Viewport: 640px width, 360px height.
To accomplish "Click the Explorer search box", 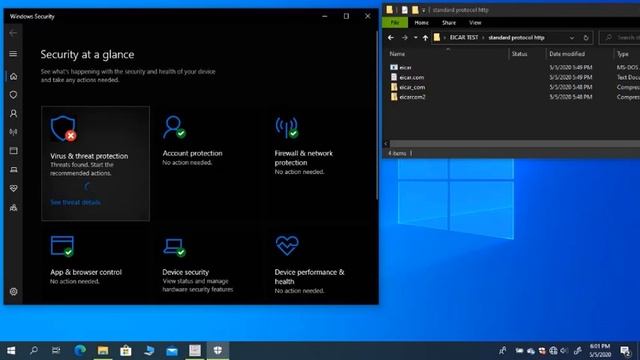I will coord(620,38).
